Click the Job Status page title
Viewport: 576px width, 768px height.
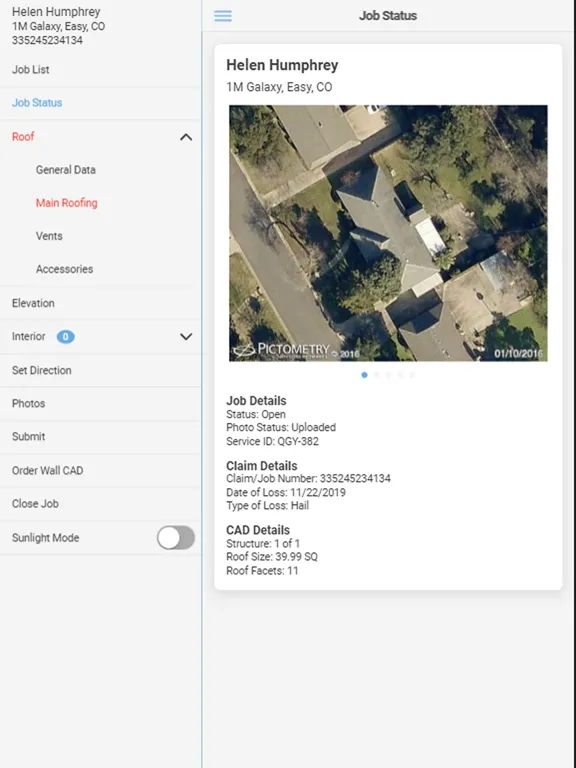coord(388,16)
